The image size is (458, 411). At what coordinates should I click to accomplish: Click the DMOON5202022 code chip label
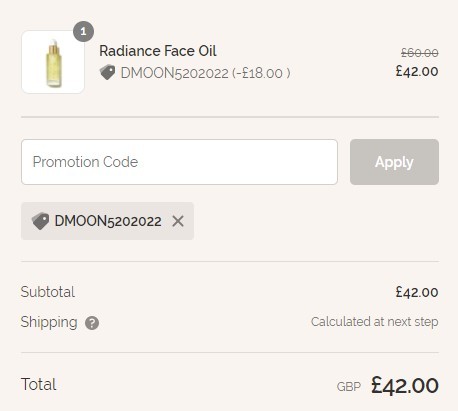(x=108, y=221)
